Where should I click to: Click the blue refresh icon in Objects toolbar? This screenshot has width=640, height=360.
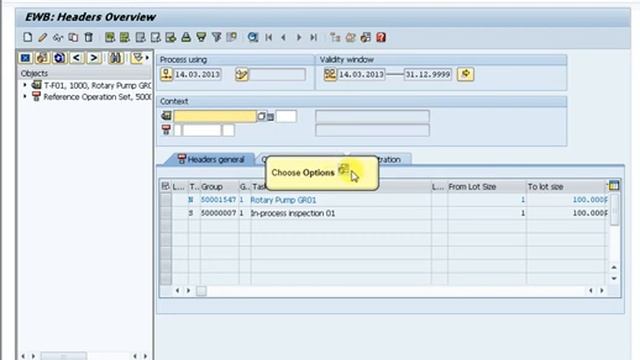pyautogui.click(x=59, y=58)
